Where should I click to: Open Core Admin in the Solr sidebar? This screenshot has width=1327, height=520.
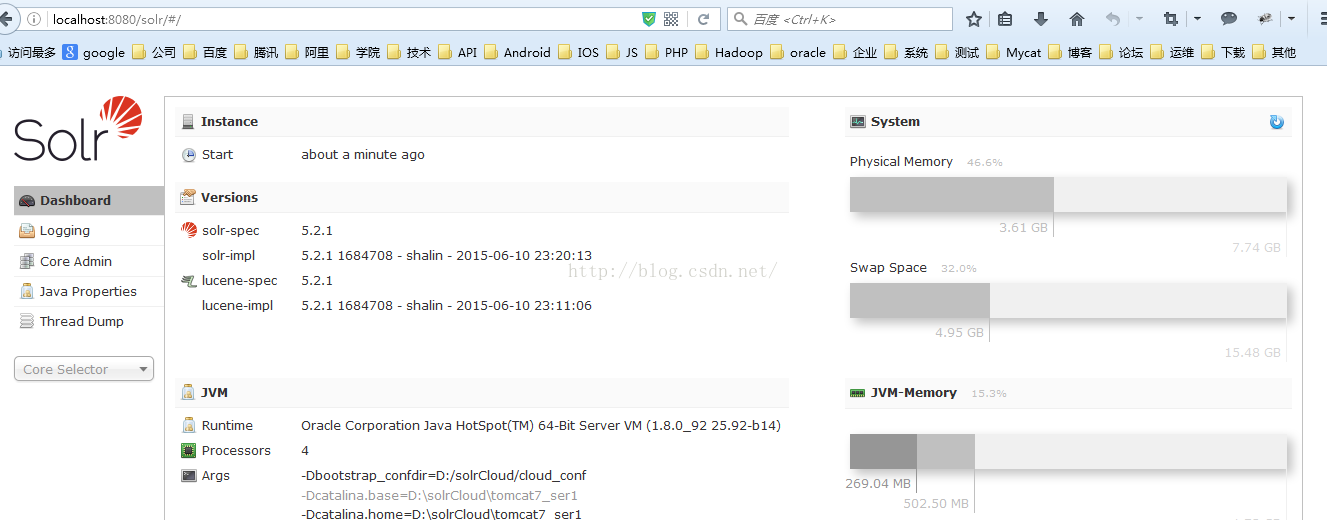(89, 261)
